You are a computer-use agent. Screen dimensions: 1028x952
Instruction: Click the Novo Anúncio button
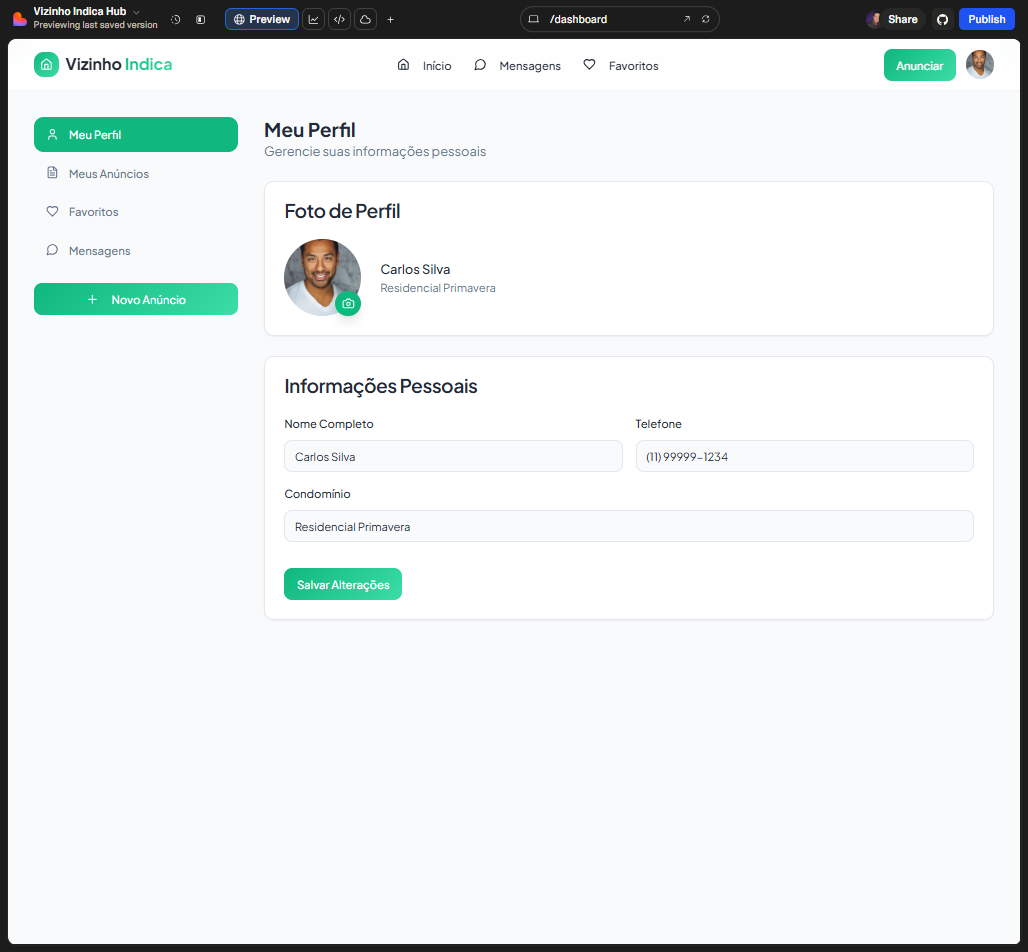tap(136, 300)
